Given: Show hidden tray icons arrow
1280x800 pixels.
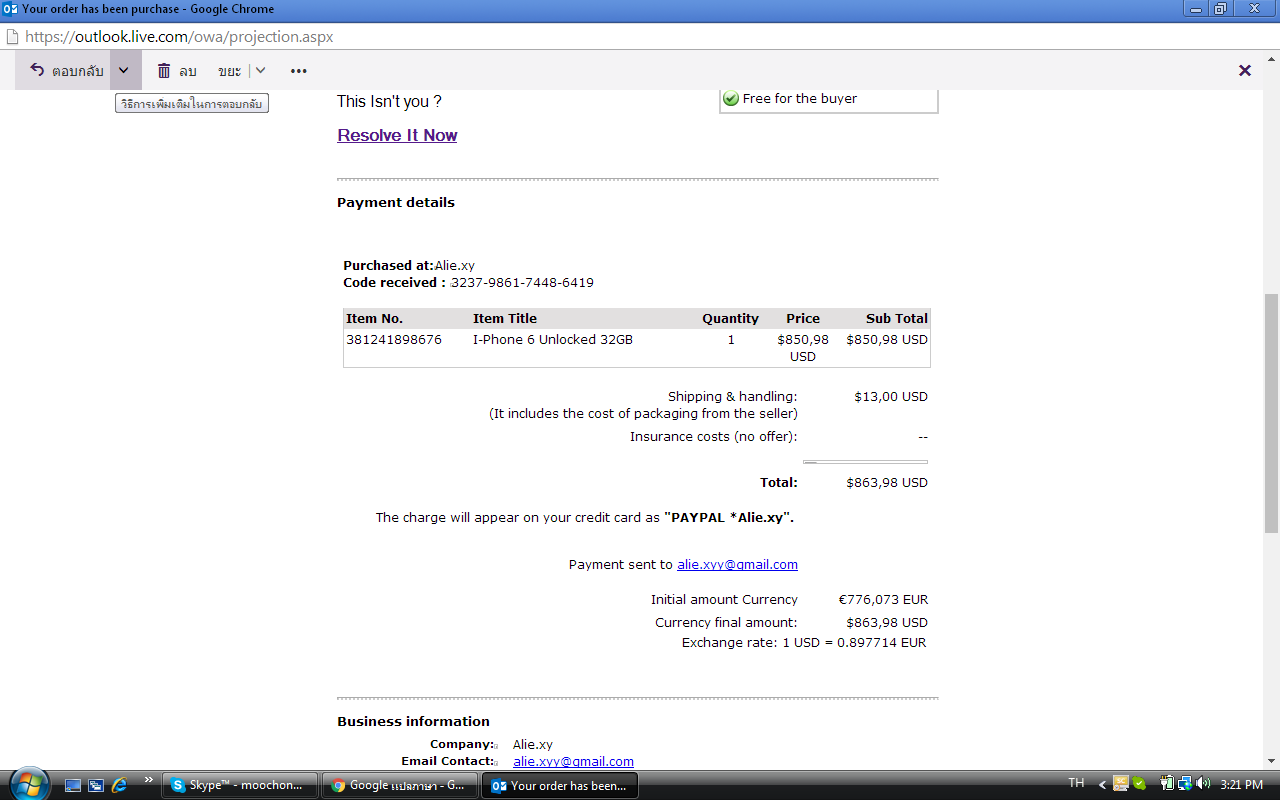Looking at the screenshot, I should coord(1102,785).
